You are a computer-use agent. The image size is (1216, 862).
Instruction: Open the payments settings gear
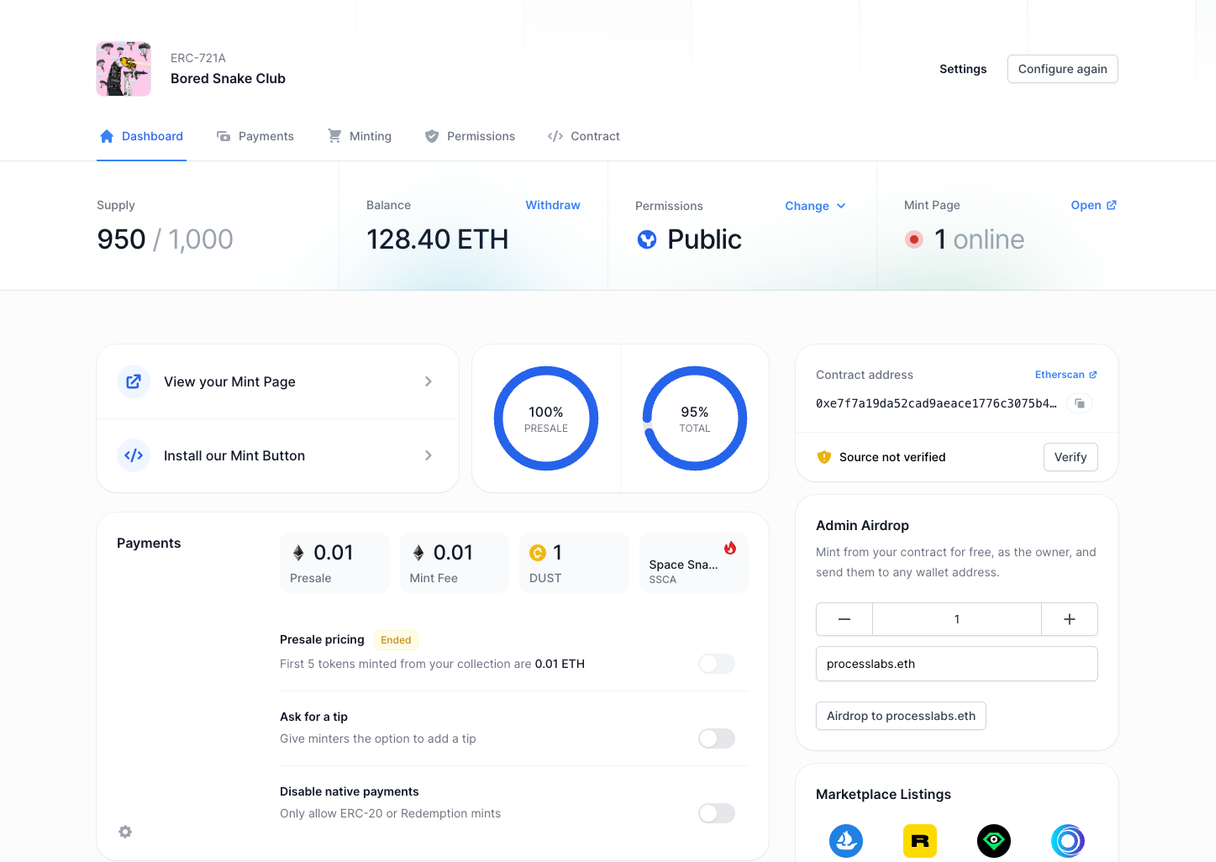[x=125, y=831]
